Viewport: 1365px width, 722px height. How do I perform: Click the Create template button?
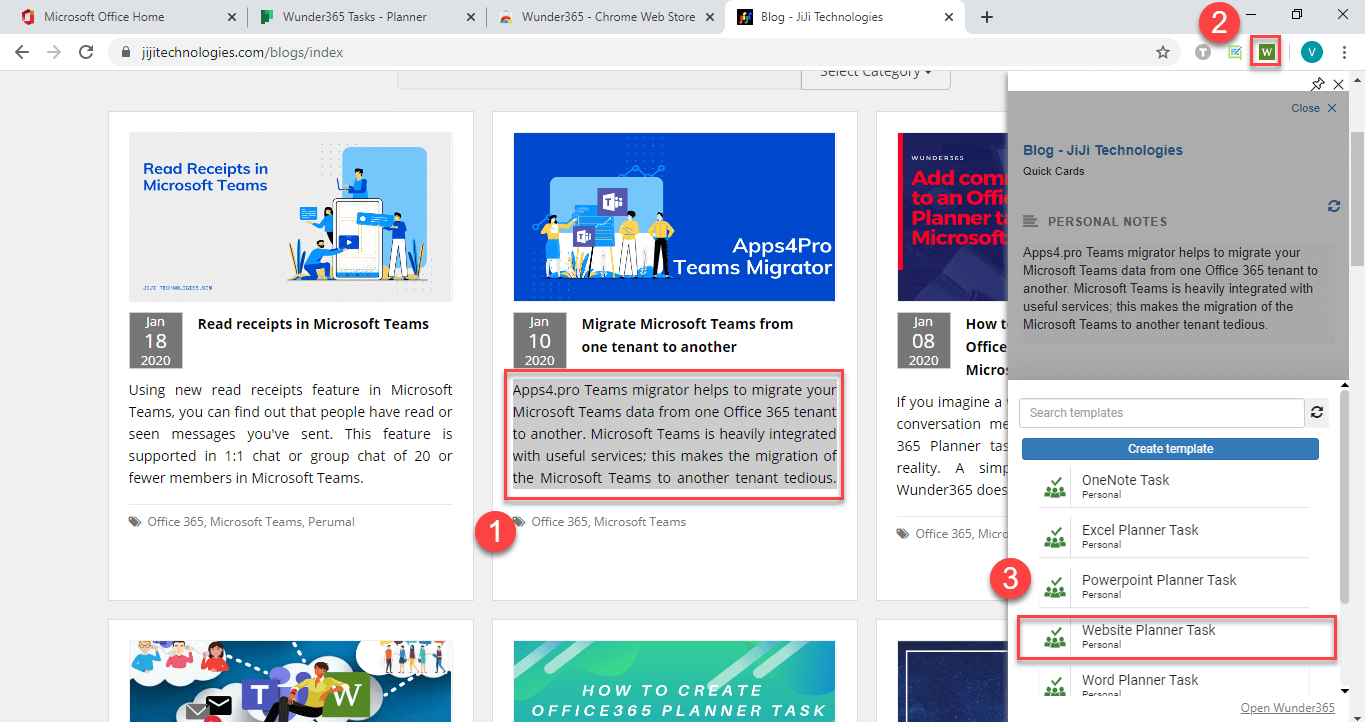tap(1170, 449)
